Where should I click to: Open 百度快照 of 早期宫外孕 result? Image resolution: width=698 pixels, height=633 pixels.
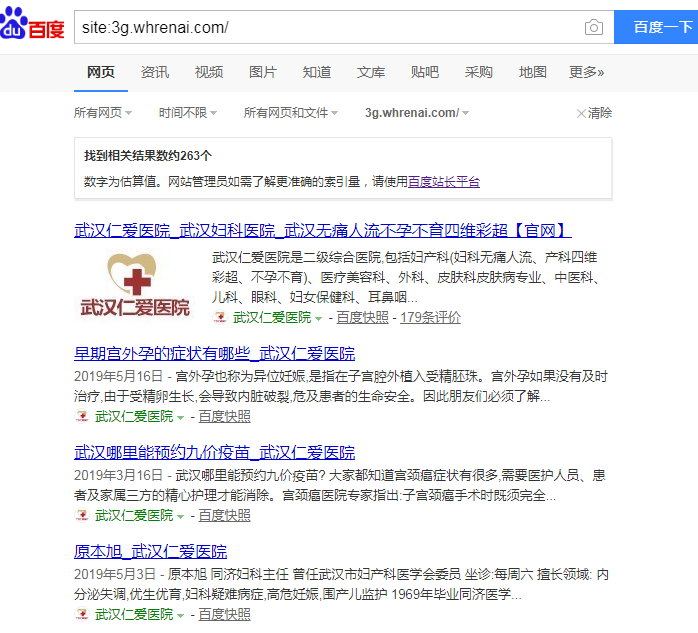click(x=224, y=416)
